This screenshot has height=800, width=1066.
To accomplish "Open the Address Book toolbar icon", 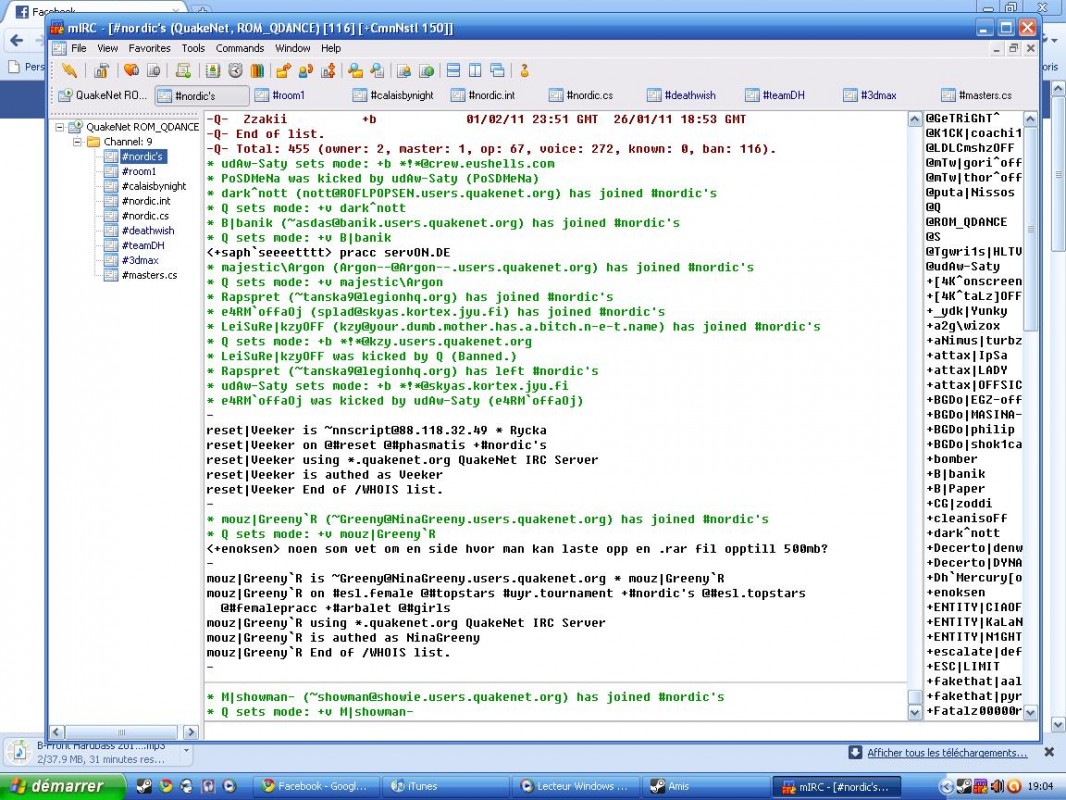I will tap(212, 70).
